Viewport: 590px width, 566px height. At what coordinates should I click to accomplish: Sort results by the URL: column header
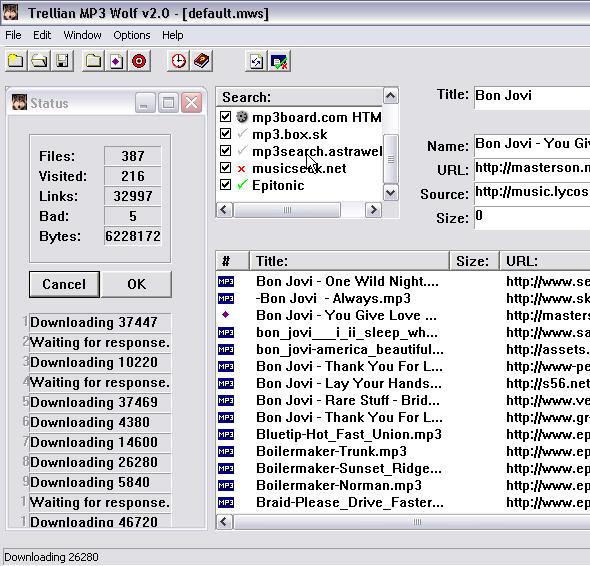pos(545,261)
